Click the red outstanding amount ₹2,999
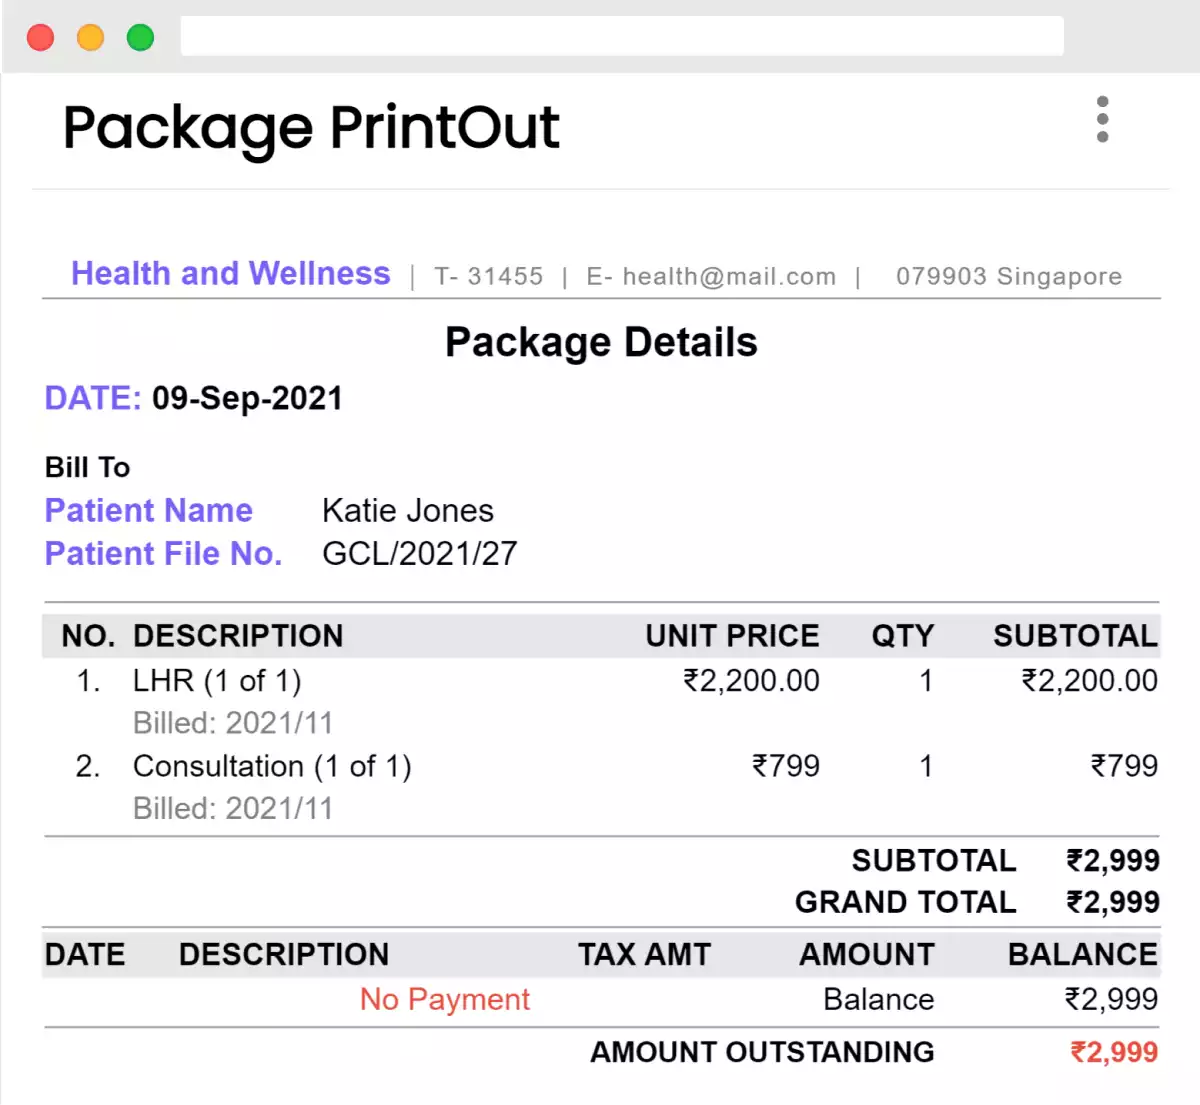 pyautogui.click(x=1114, y=1052)
